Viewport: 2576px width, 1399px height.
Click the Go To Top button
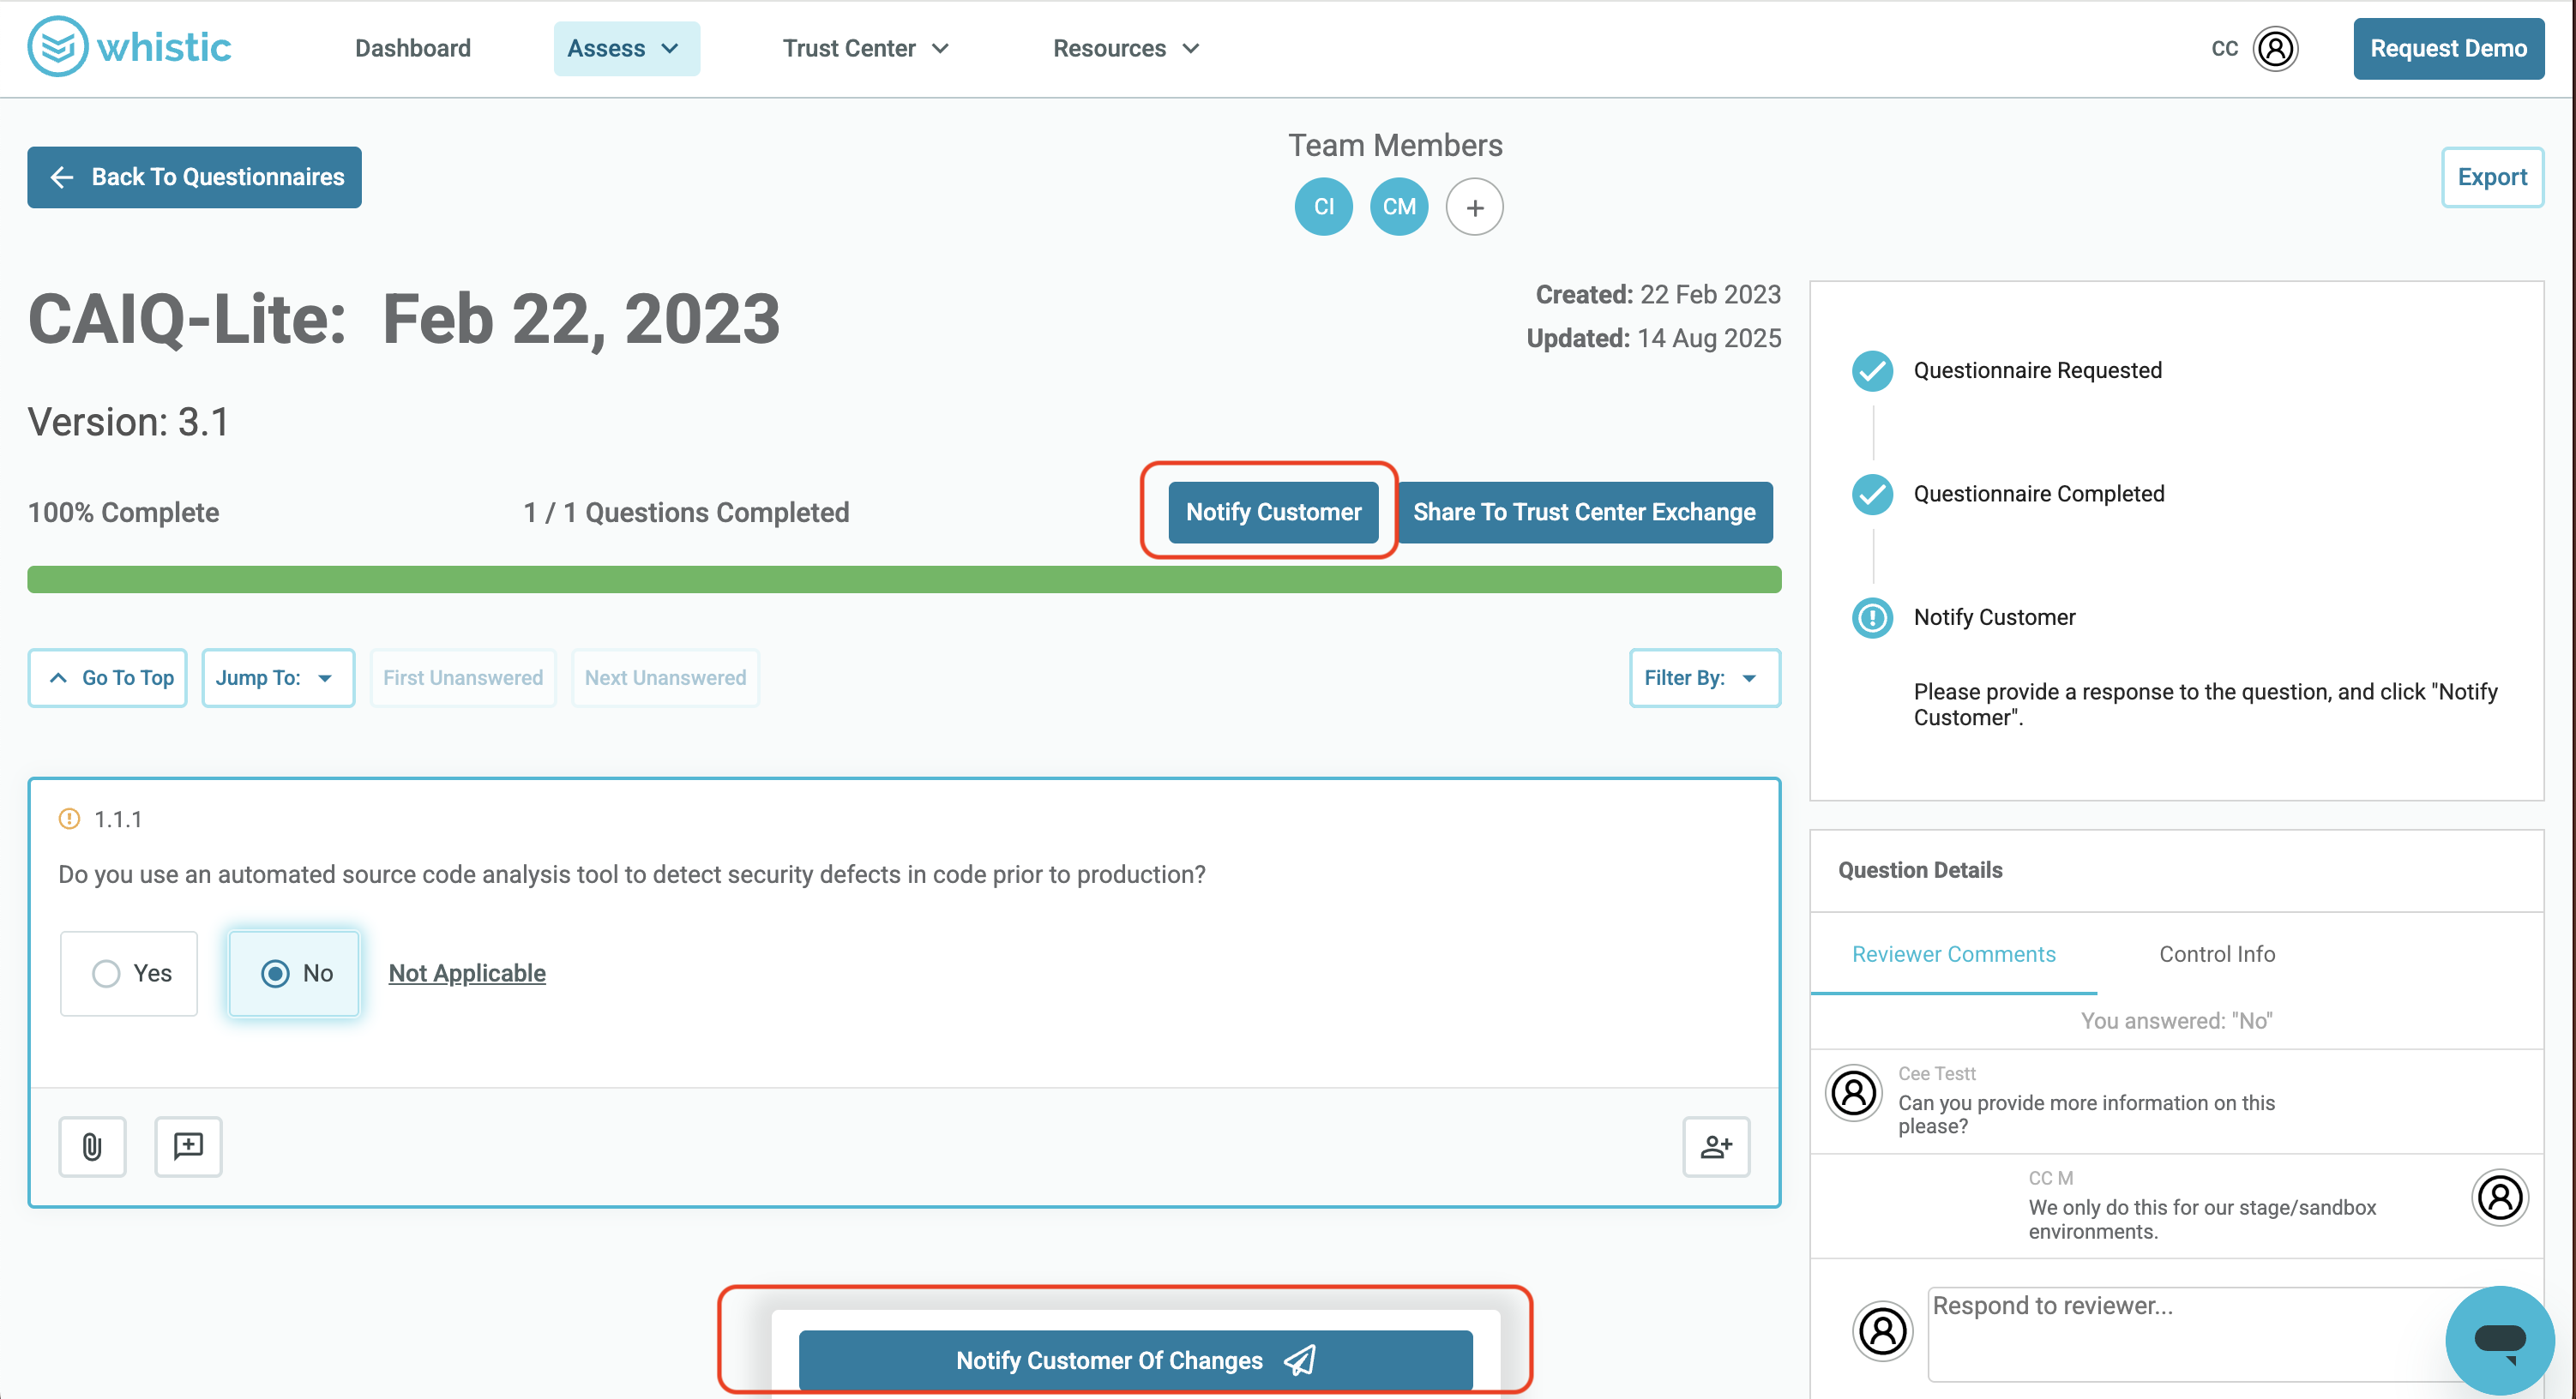click(x=108, y=678)
